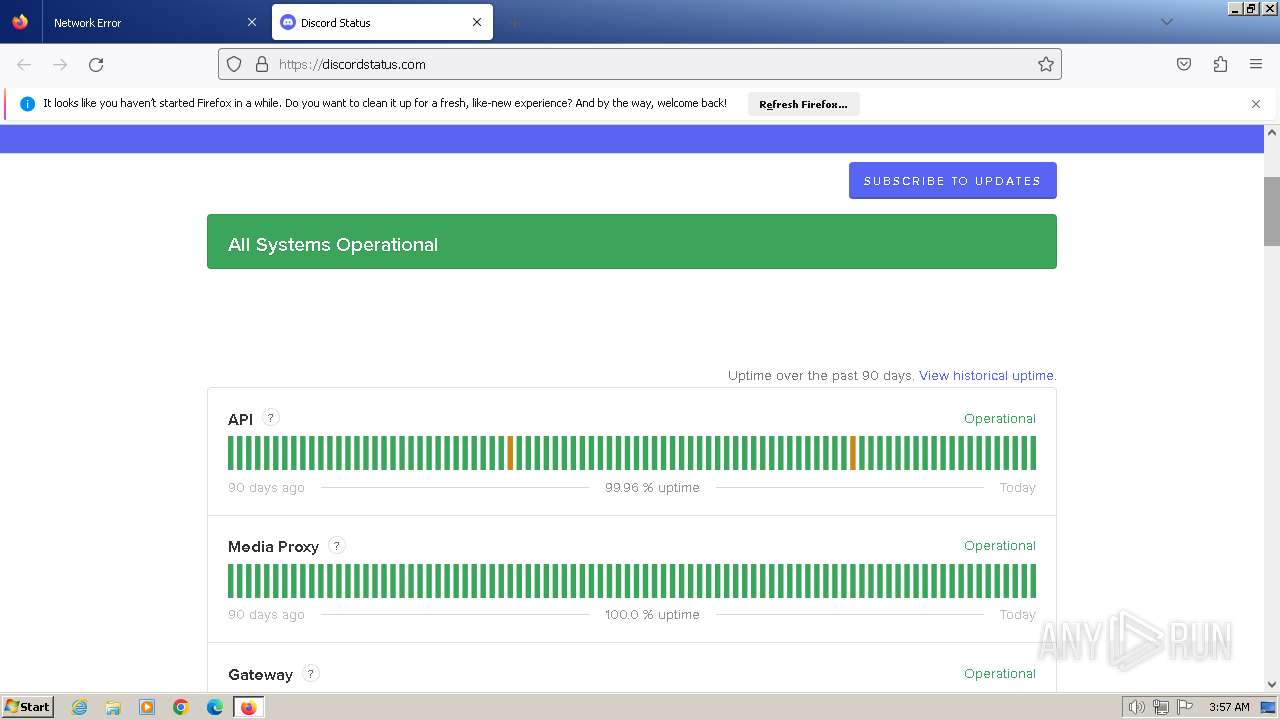Screen dimensions: 1280x720
Task: Reload the Discord Status page
Action: (96, 64)
